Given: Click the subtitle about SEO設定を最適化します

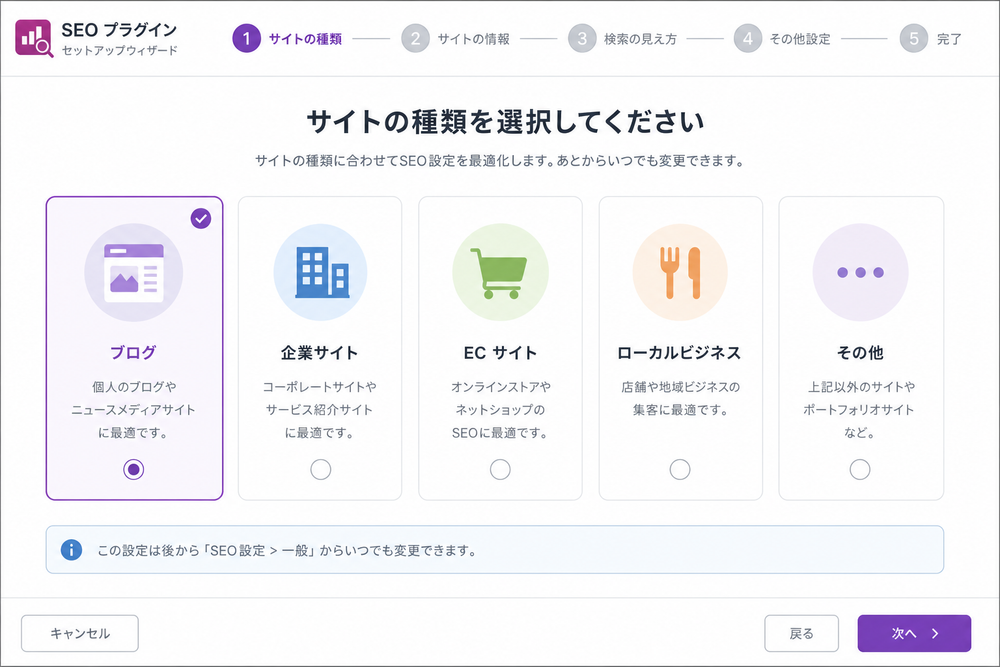Looking at the screenshot, I should (500, 161).
